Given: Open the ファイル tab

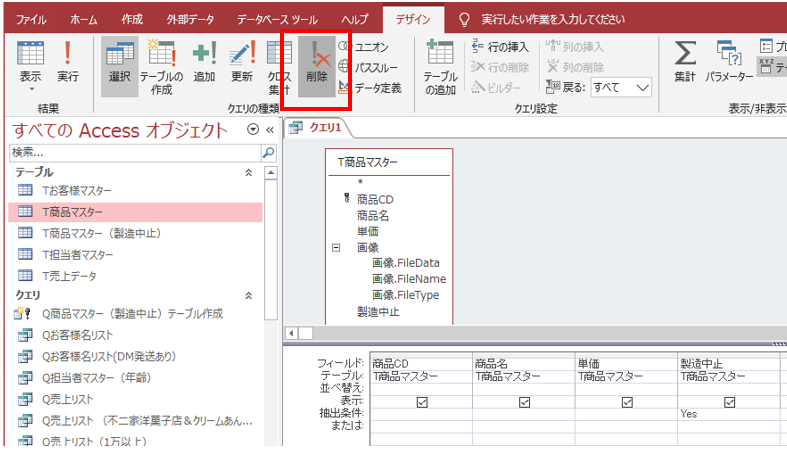Looking at the screenshot, I should pyautogui.click(x=31, y=20).
